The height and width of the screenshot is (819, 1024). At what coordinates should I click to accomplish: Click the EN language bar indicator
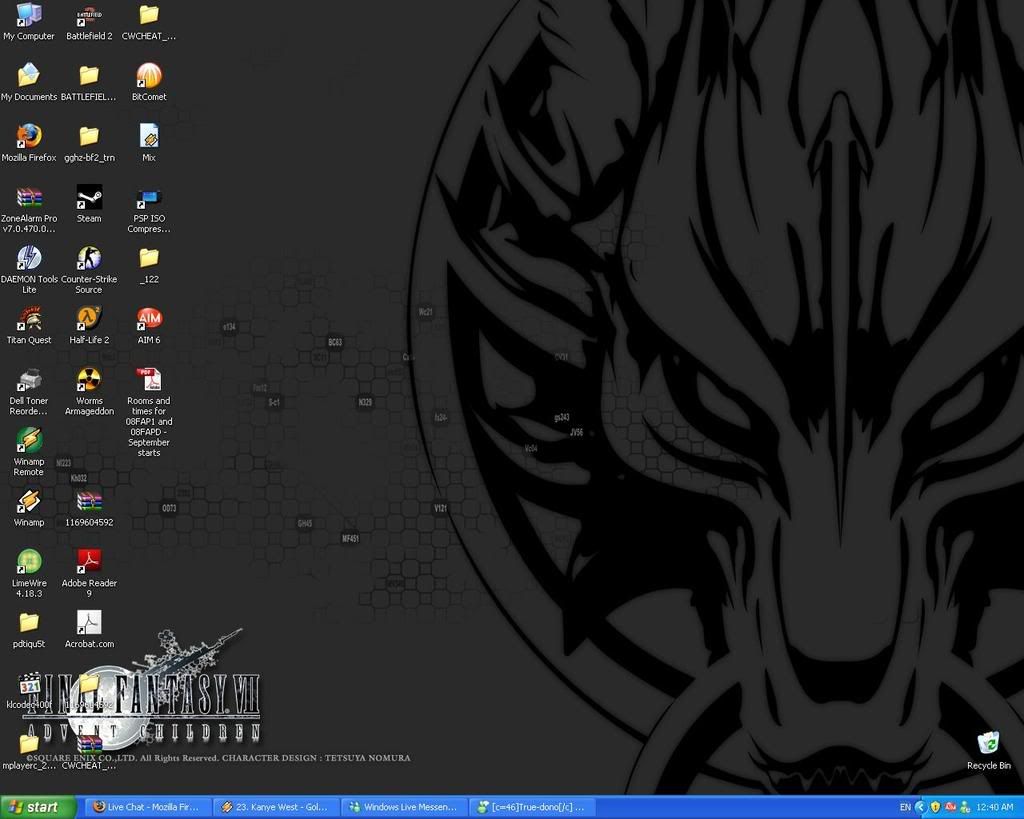(x=904, y=807)
